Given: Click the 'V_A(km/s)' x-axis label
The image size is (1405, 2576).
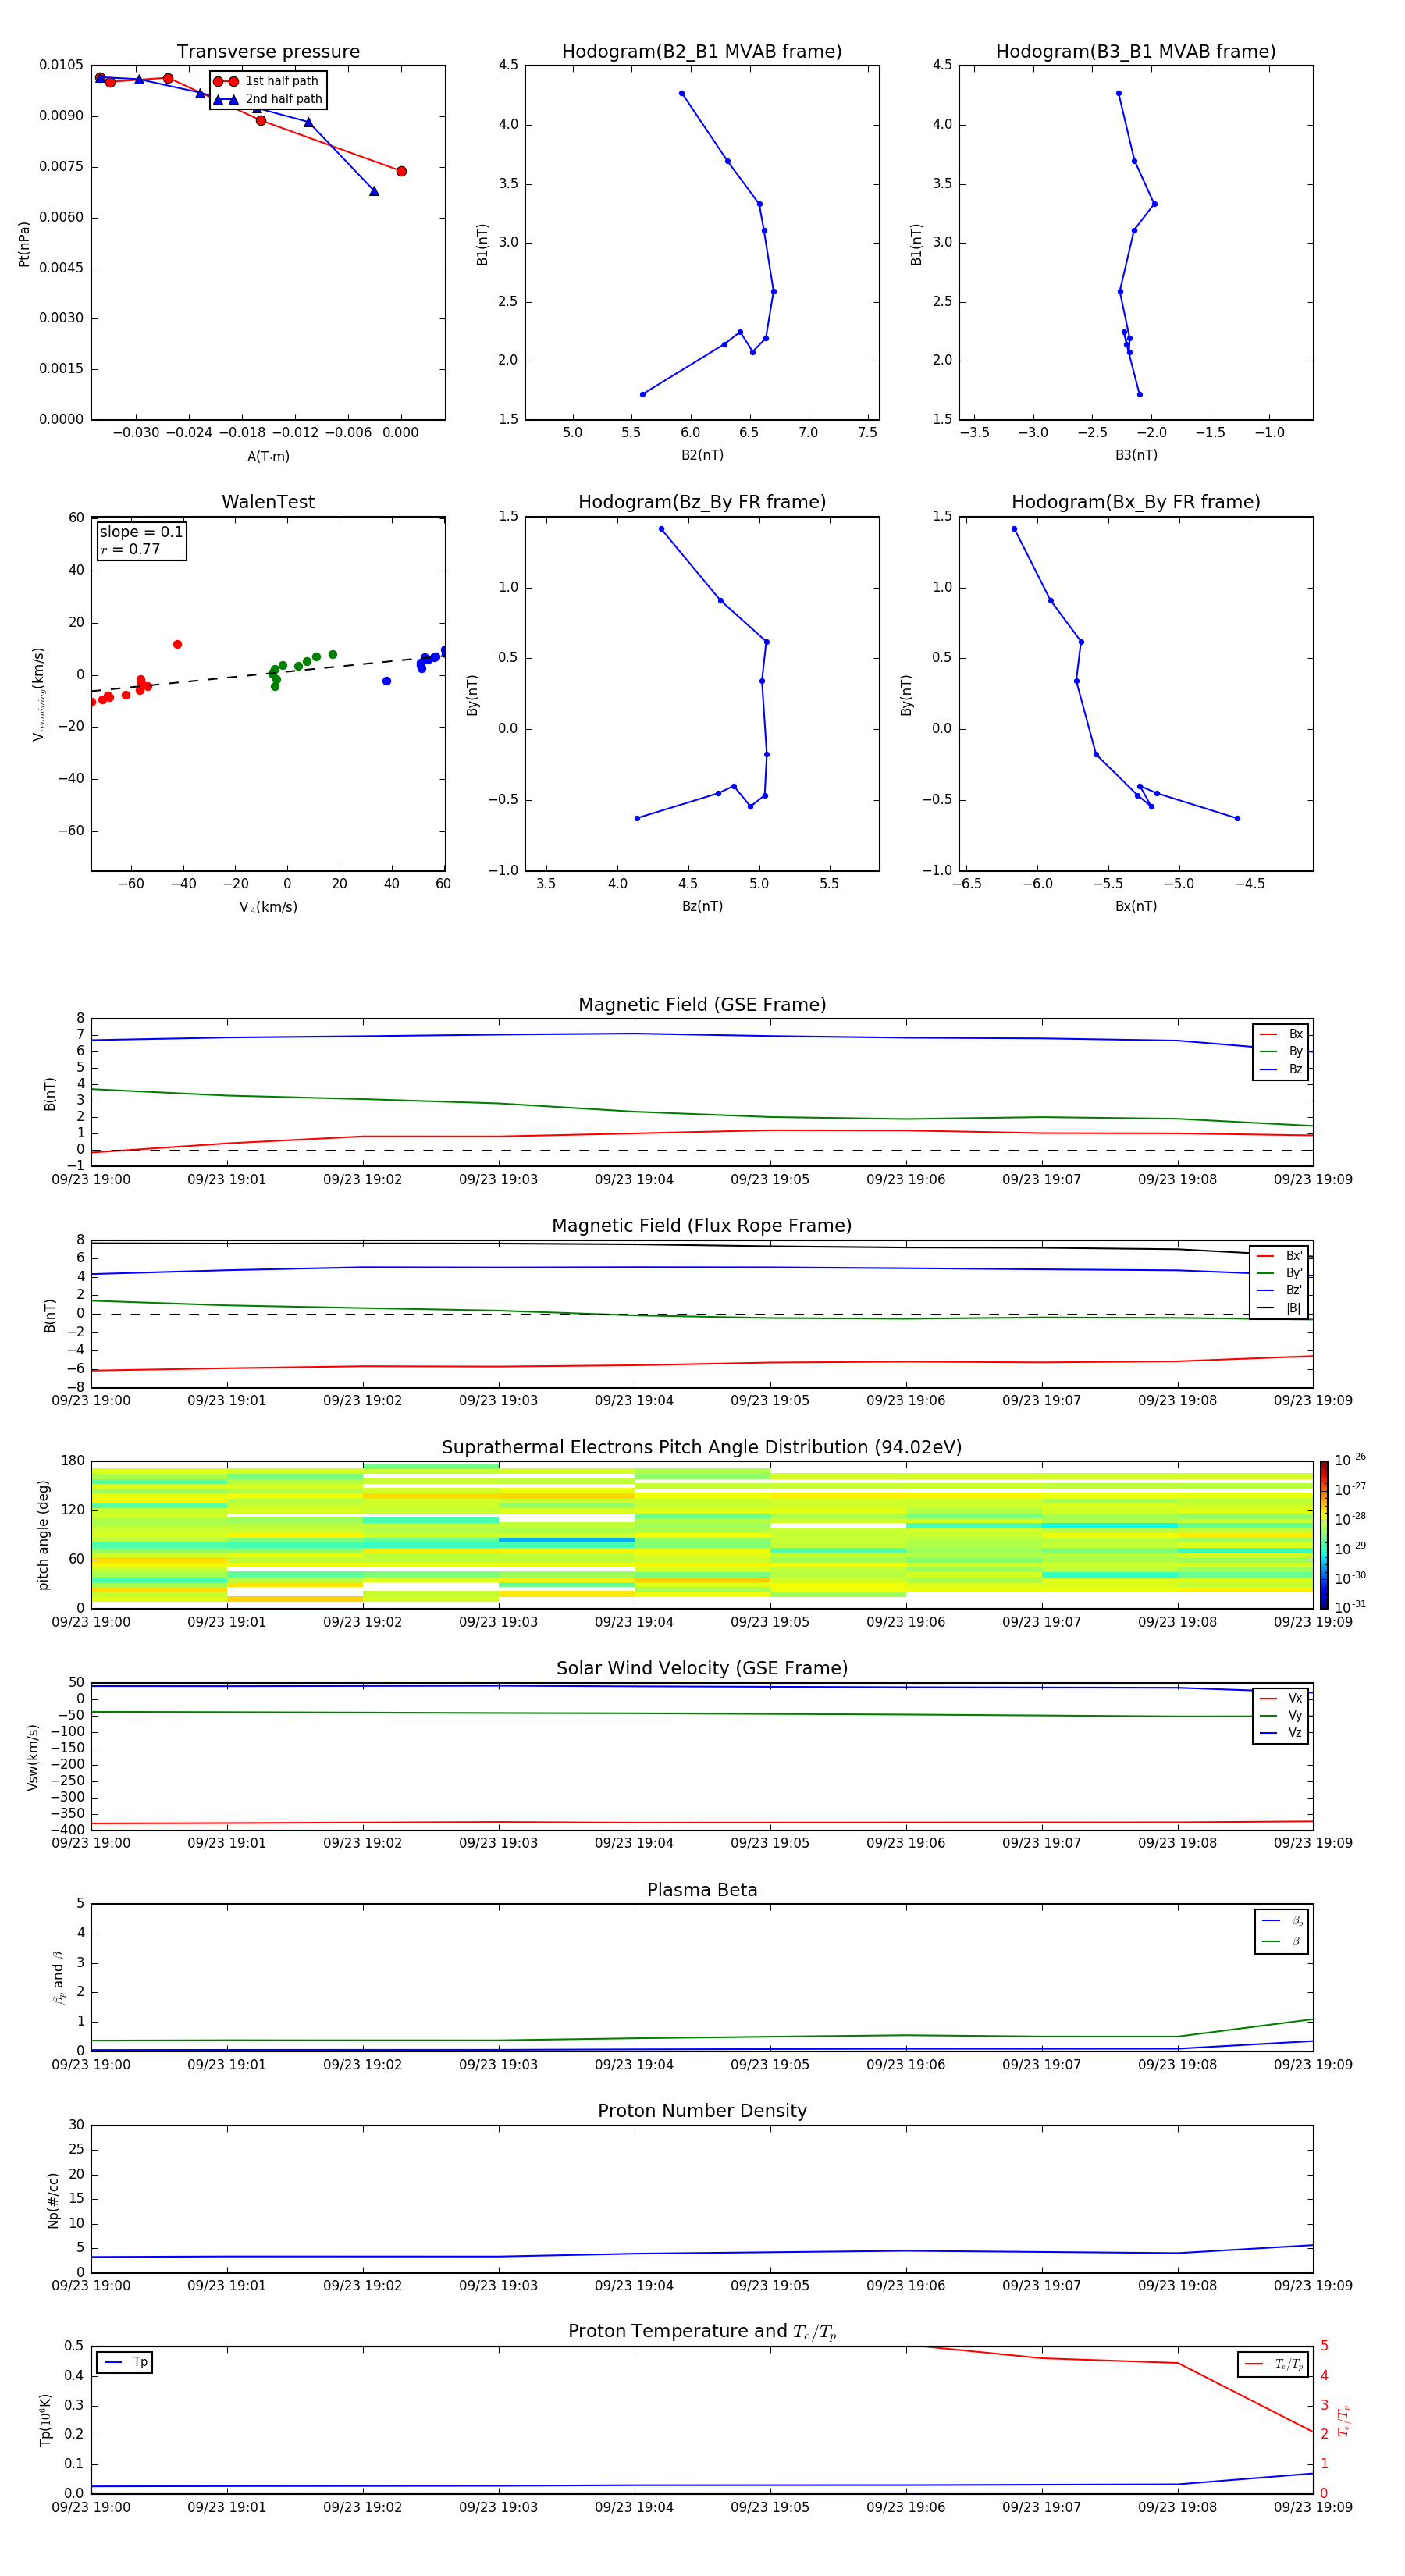Looking at the screenshot, I should [268, 907].
